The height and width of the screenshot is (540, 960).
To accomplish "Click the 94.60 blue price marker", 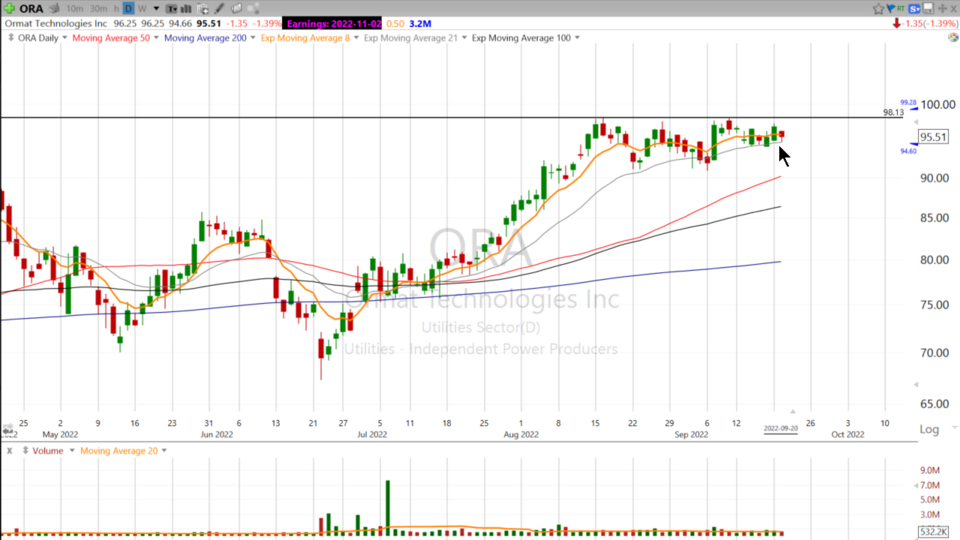I will coord(908,151).
